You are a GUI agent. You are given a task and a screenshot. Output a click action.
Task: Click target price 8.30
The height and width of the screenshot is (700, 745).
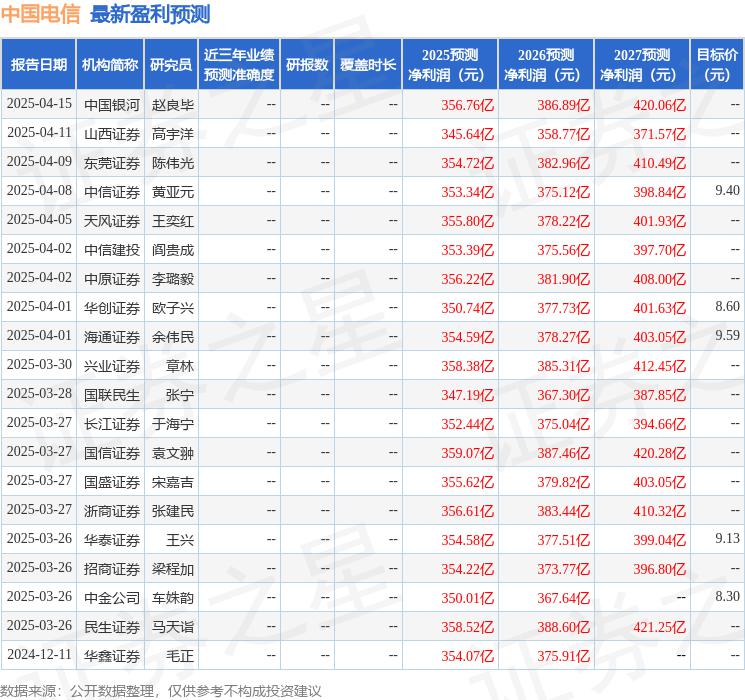727,596
